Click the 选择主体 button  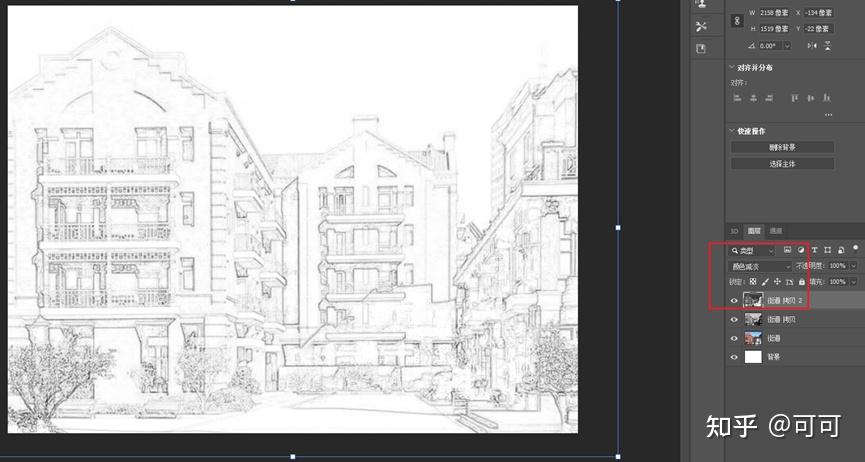coord(782,164)
